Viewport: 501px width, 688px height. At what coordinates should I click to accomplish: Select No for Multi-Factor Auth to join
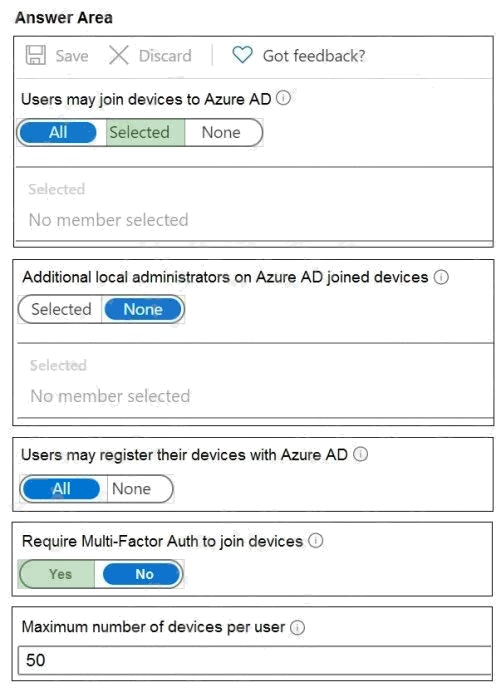point(142,574)
